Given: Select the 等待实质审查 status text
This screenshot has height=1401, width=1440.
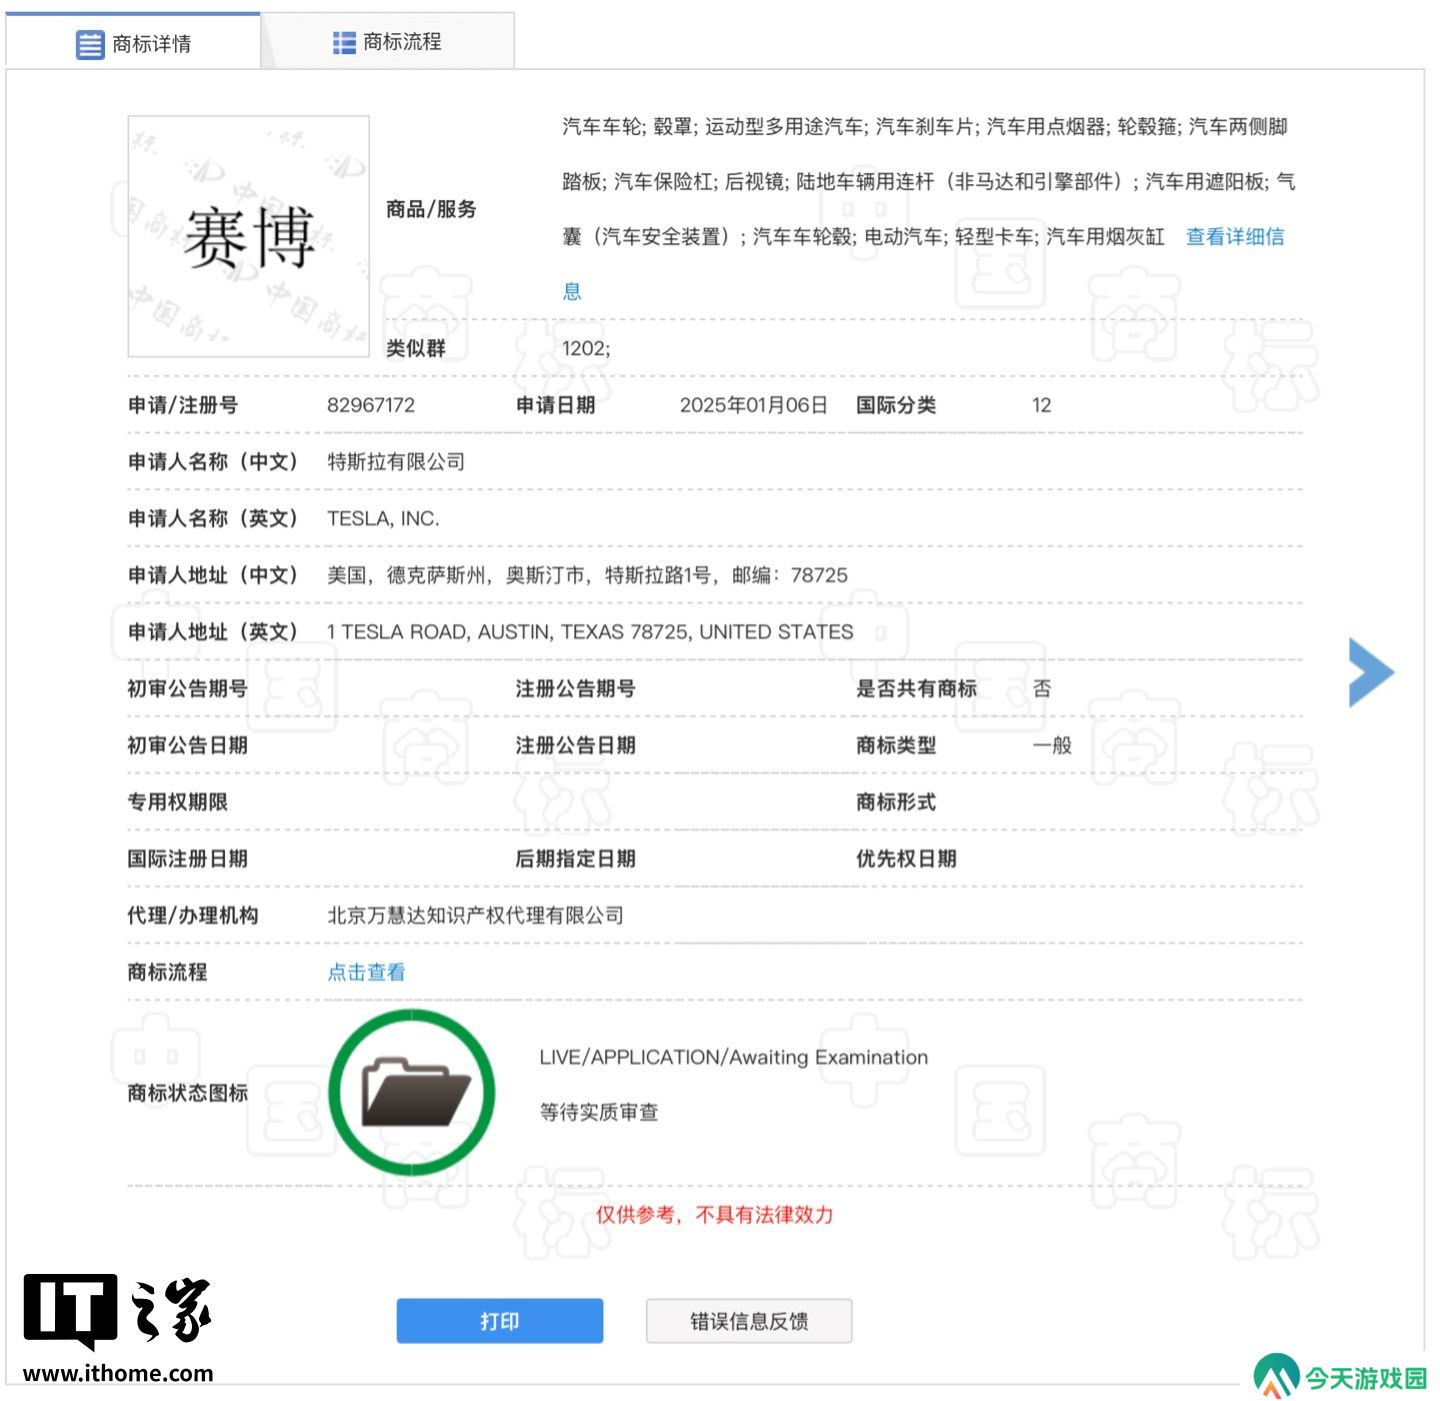Looking at the screenshot, I should tap(599, 1112).
